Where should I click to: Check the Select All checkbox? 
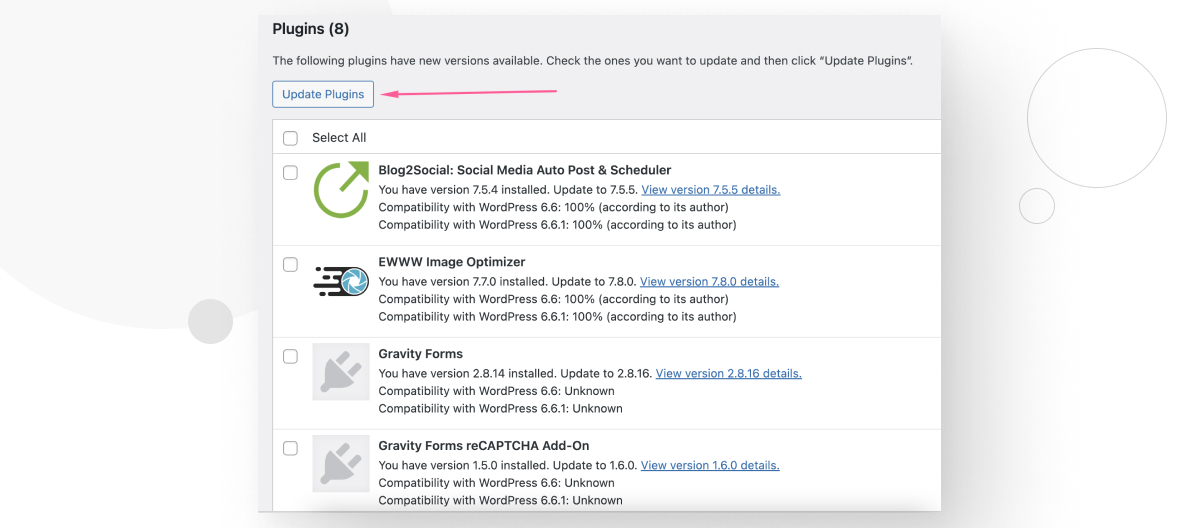click(x=290, y=138)
